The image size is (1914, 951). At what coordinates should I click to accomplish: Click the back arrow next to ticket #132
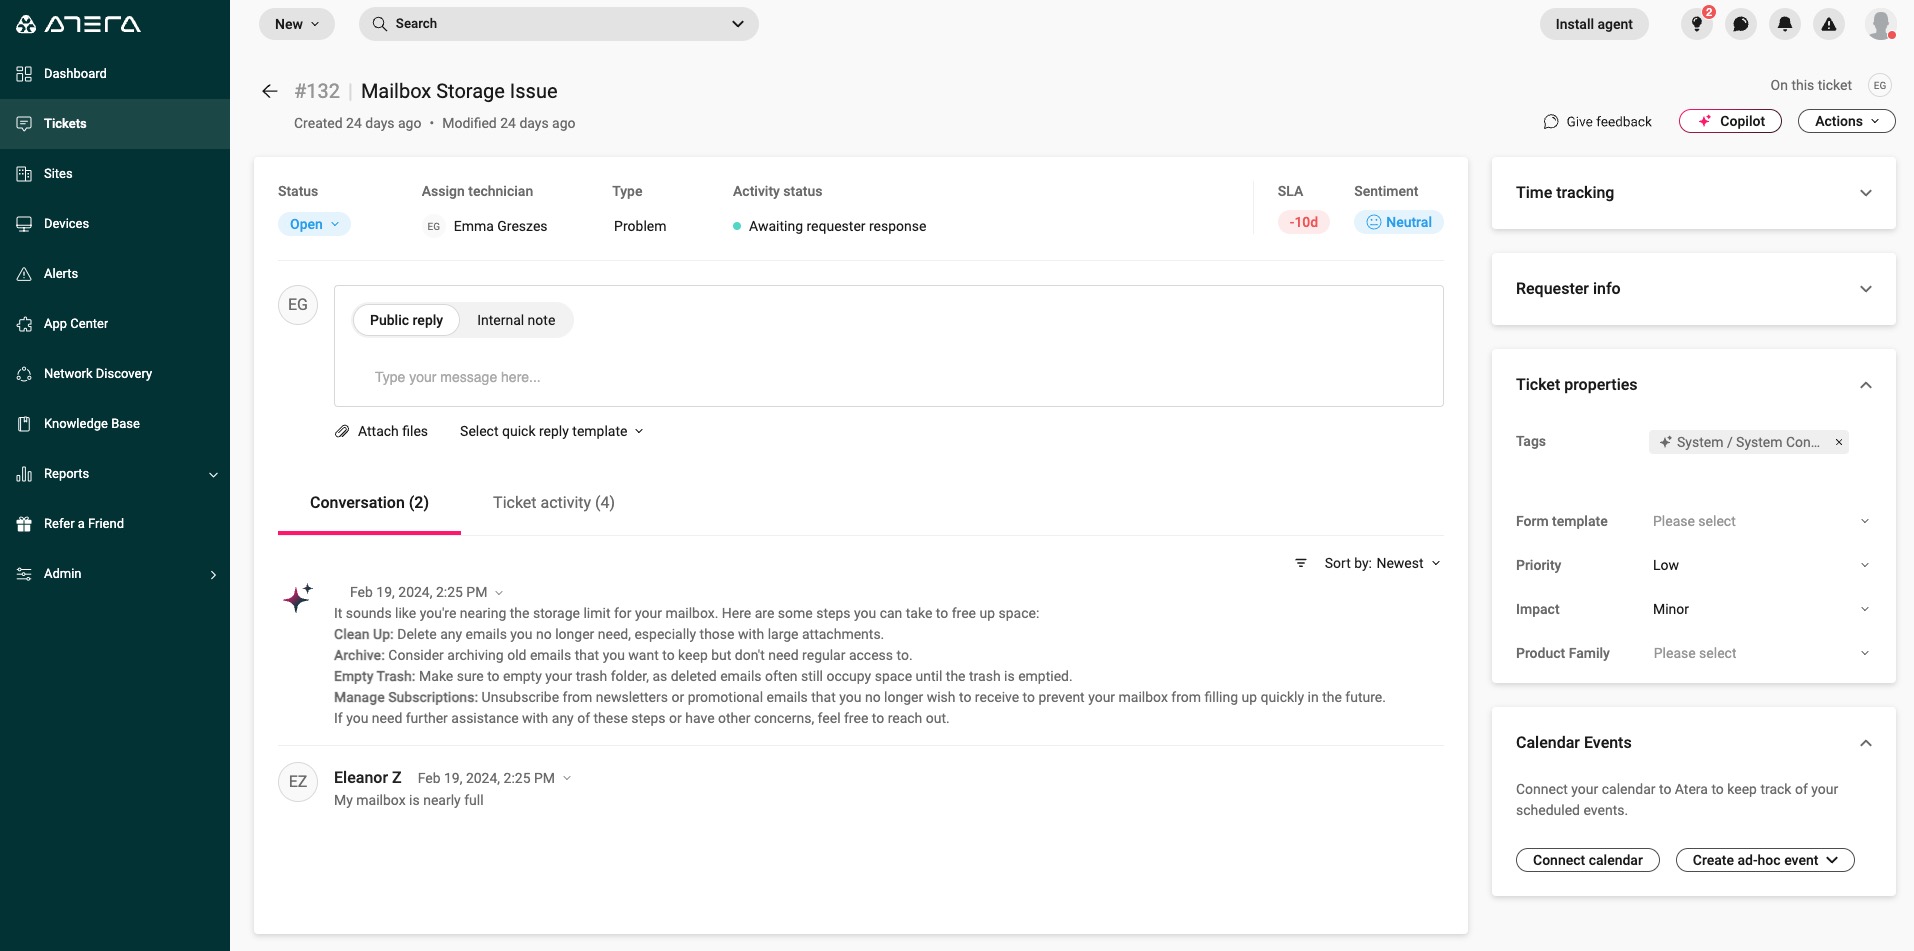269,91
